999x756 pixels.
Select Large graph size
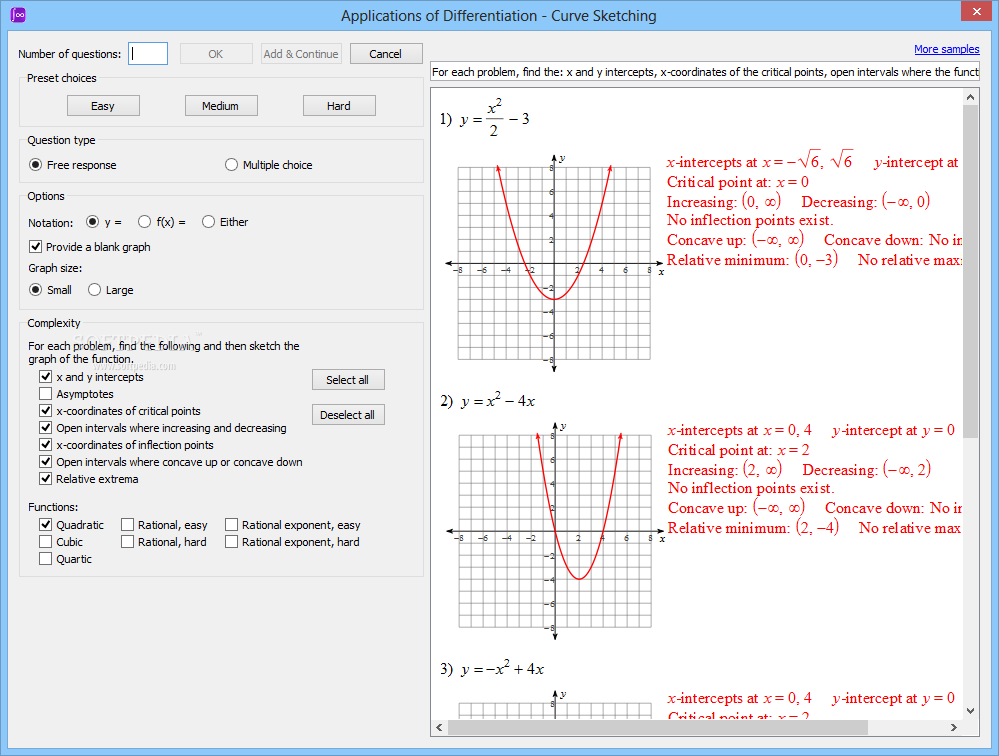click(111, 290)
